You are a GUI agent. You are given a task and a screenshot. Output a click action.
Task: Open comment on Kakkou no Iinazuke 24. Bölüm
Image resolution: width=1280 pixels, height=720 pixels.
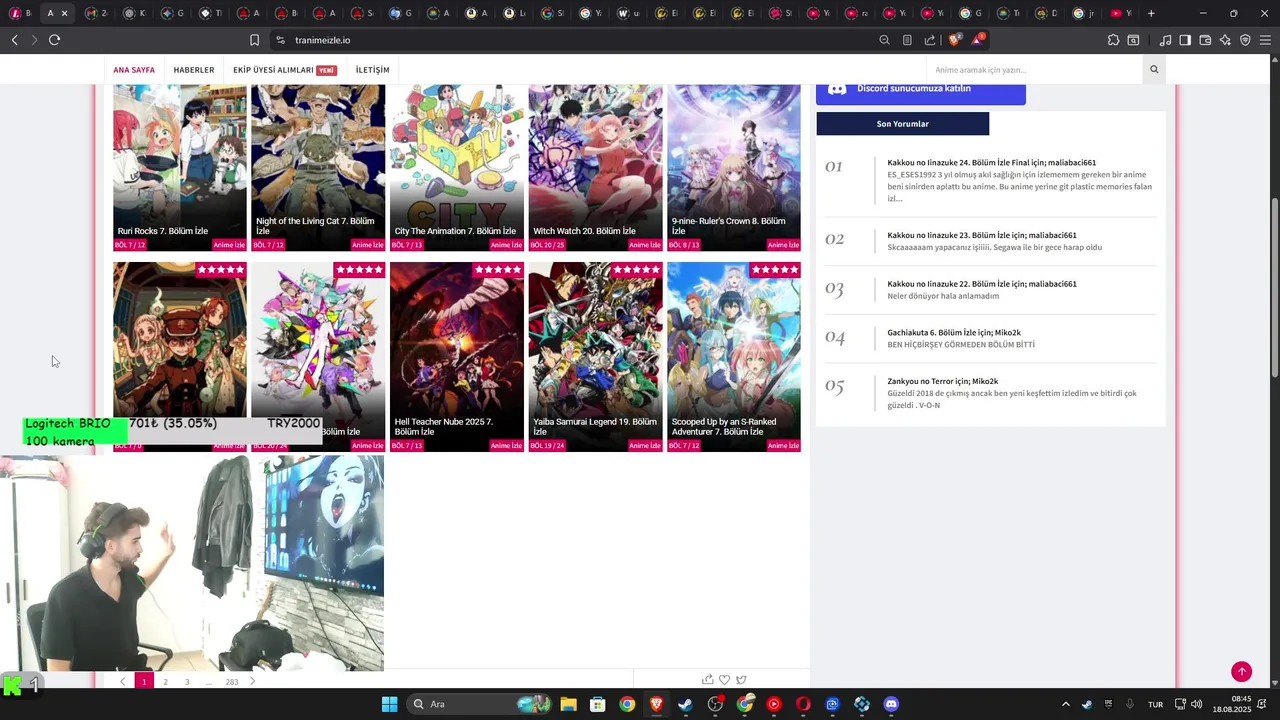[x=991, y=162]
